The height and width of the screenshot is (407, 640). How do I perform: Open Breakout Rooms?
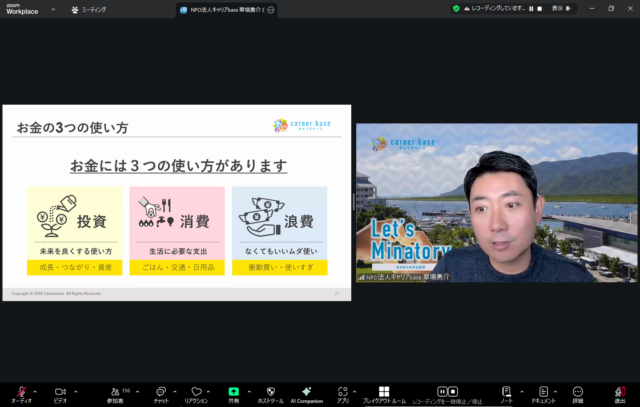383,392
